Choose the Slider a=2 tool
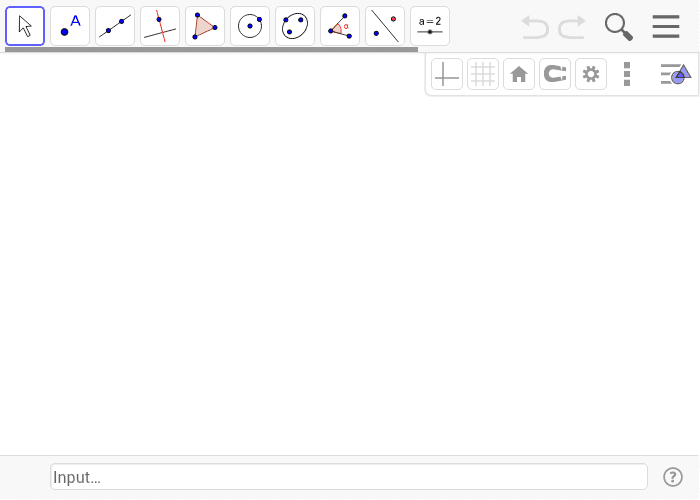Image resolution: width=700 pixels, height=500 pixels. coord(430,26)
